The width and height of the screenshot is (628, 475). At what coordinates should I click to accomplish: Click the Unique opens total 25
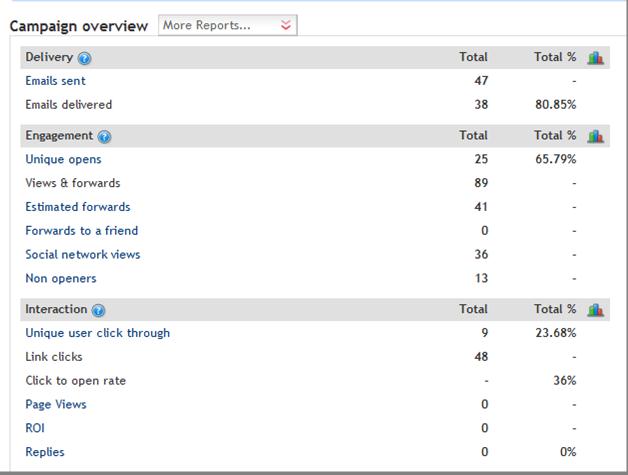pos(481,159)
